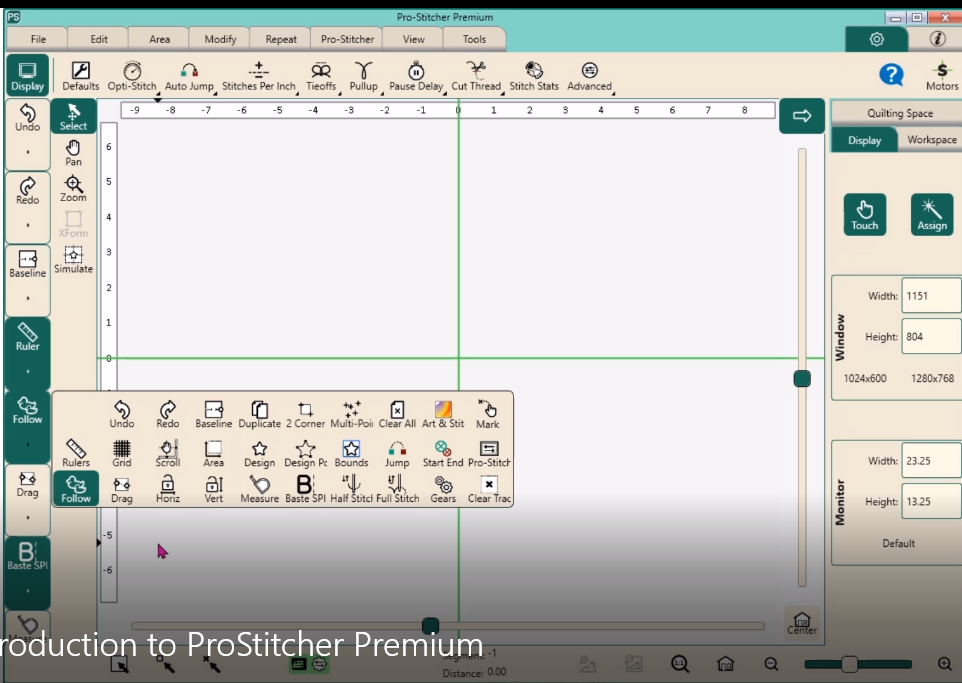Set window size to 1024x600

[864, 378]
